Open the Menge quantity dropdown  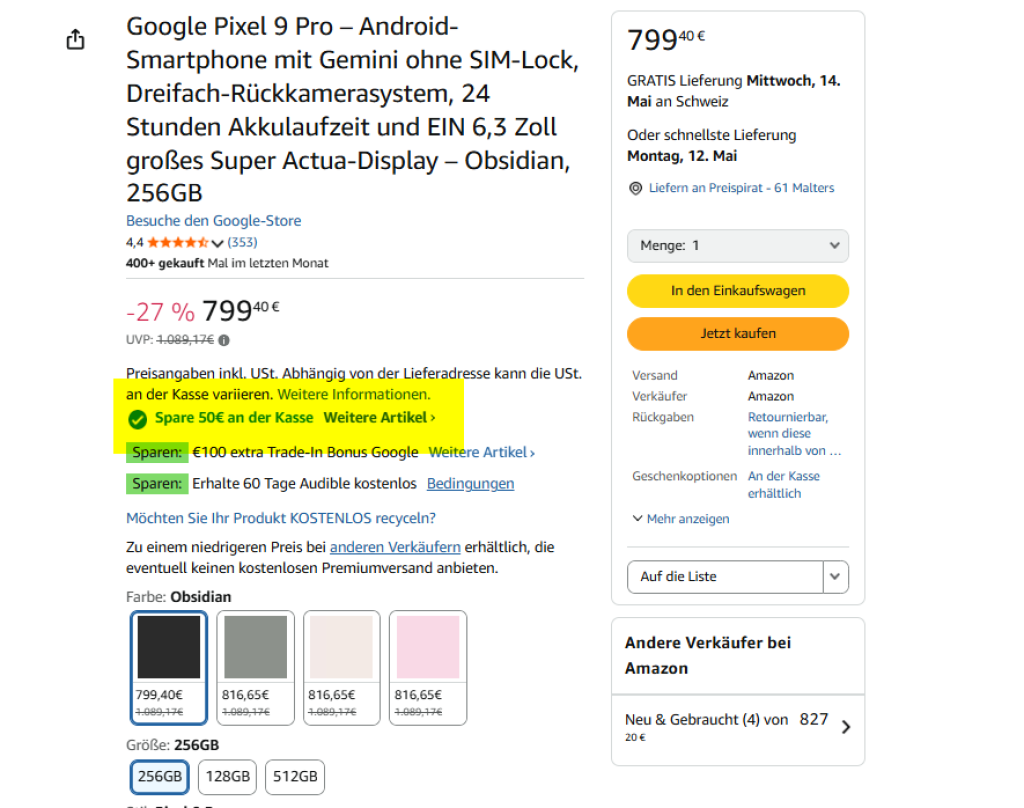coord(737,246)
